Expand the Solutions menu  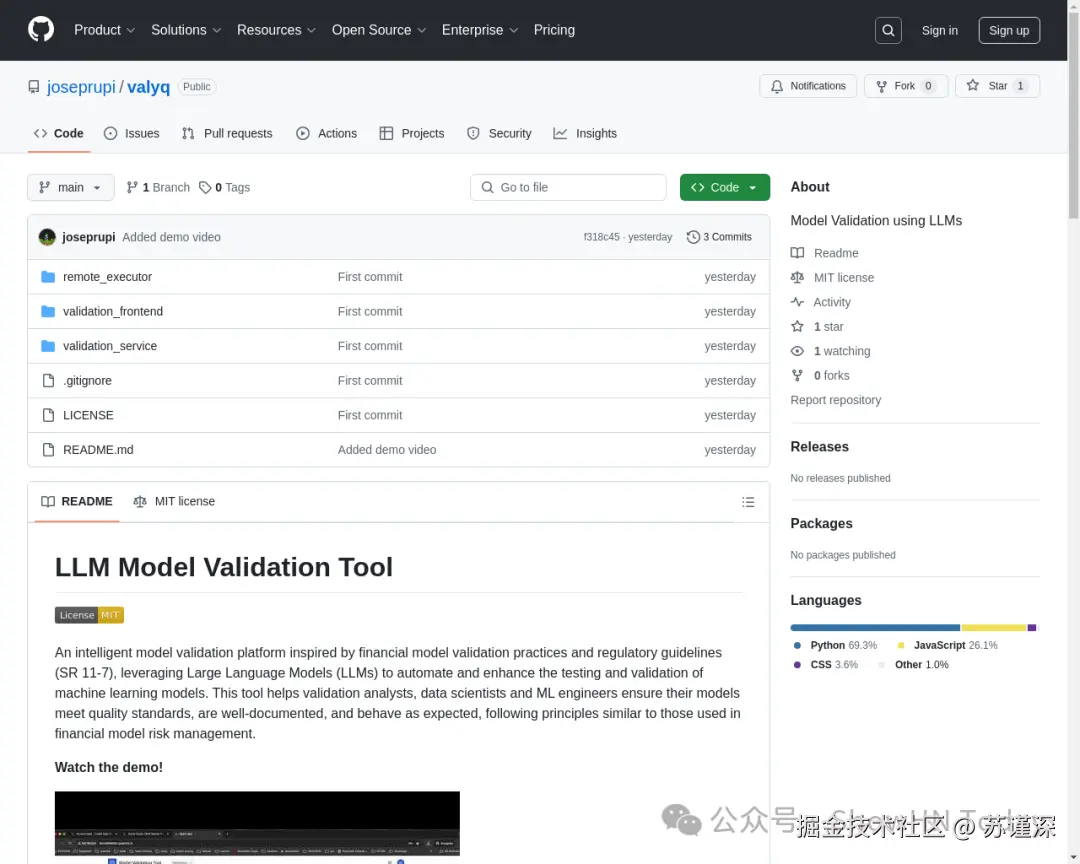tap(186, 30)
